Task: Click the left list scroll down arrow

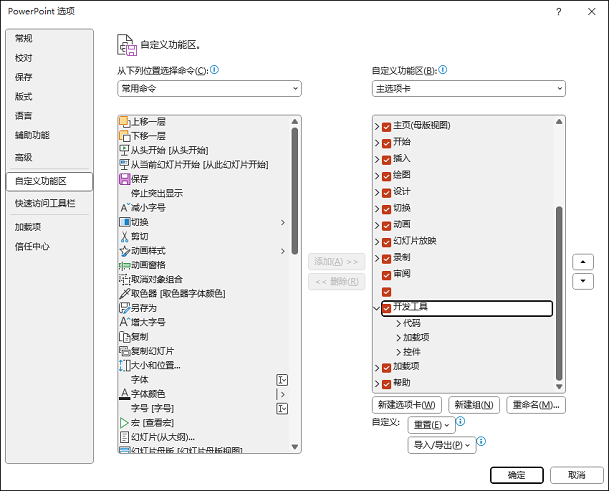Action: point(295,447)
